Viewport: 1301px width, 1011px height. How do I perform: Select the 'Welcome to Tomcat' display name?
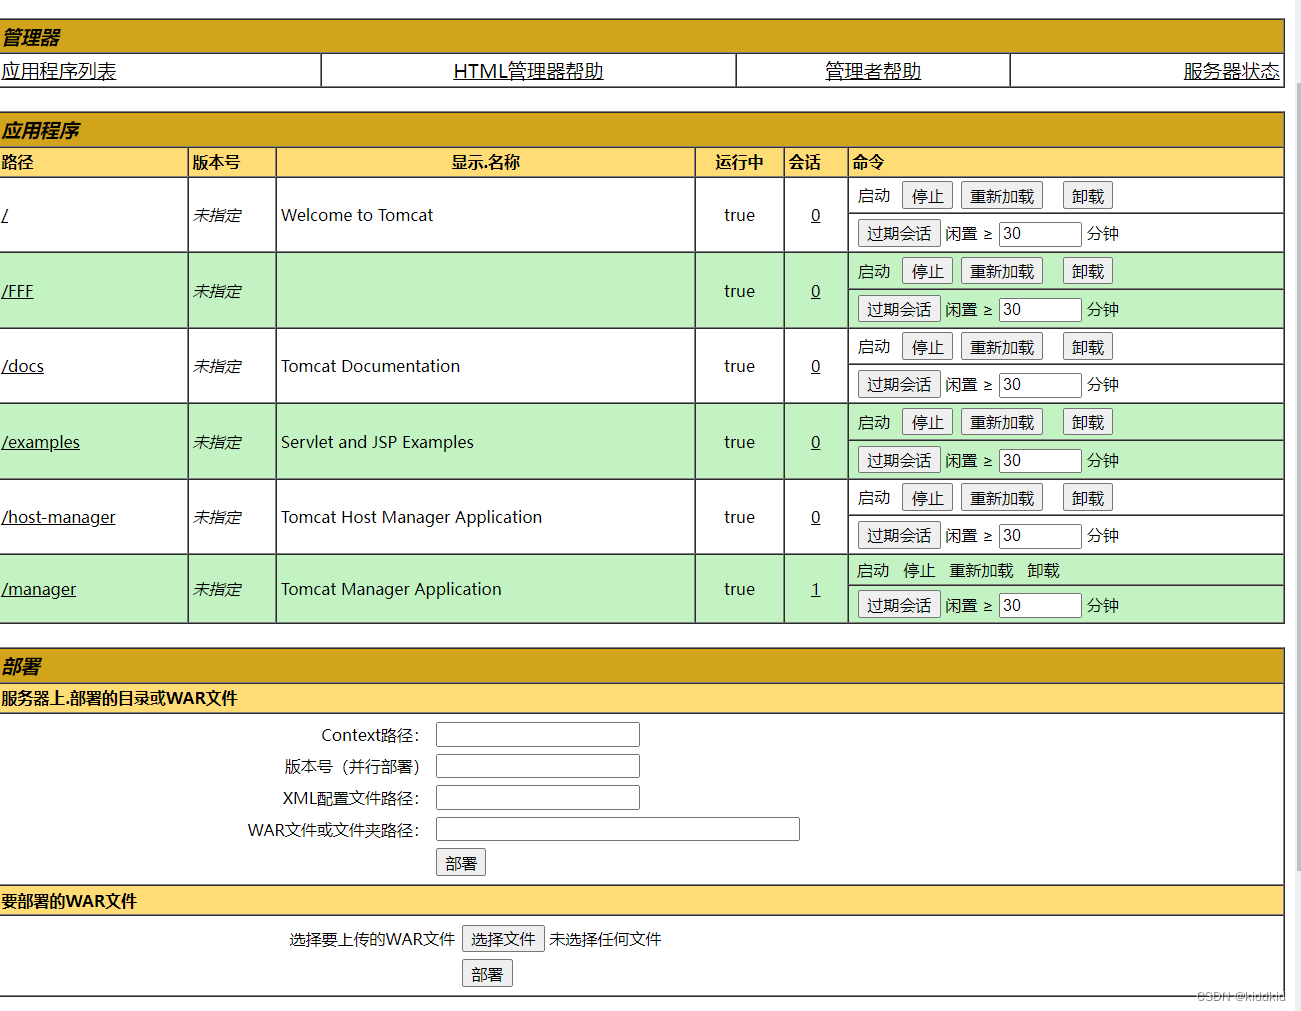357,215
